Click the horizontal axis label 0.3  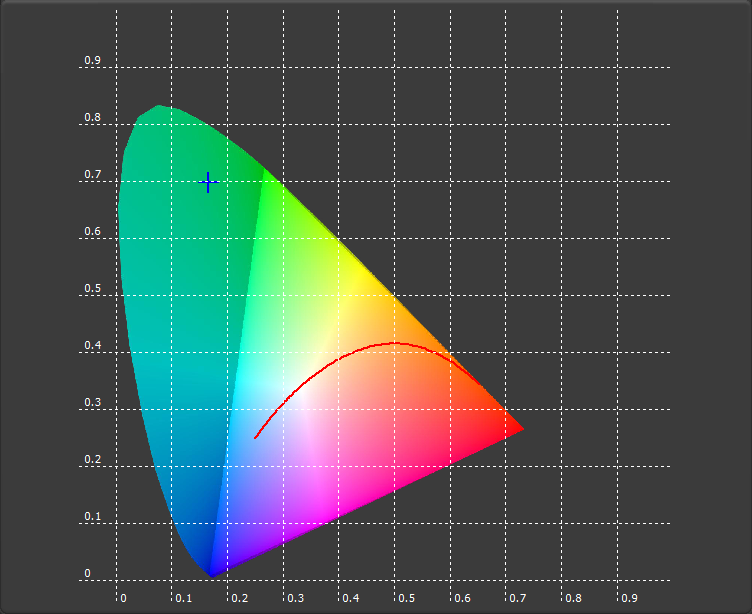point(295,598)
